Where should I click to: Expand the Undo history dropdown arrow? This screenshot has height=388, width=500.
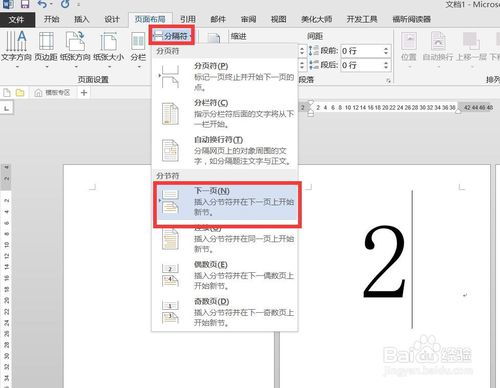pyautogui.click(x=51, y=4)
